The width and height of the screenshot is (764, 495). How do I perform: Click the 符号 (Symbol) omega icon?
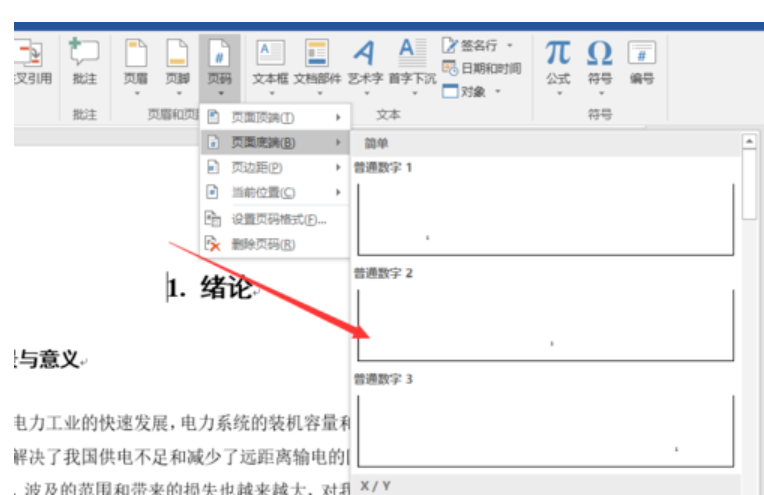(600, 60)
